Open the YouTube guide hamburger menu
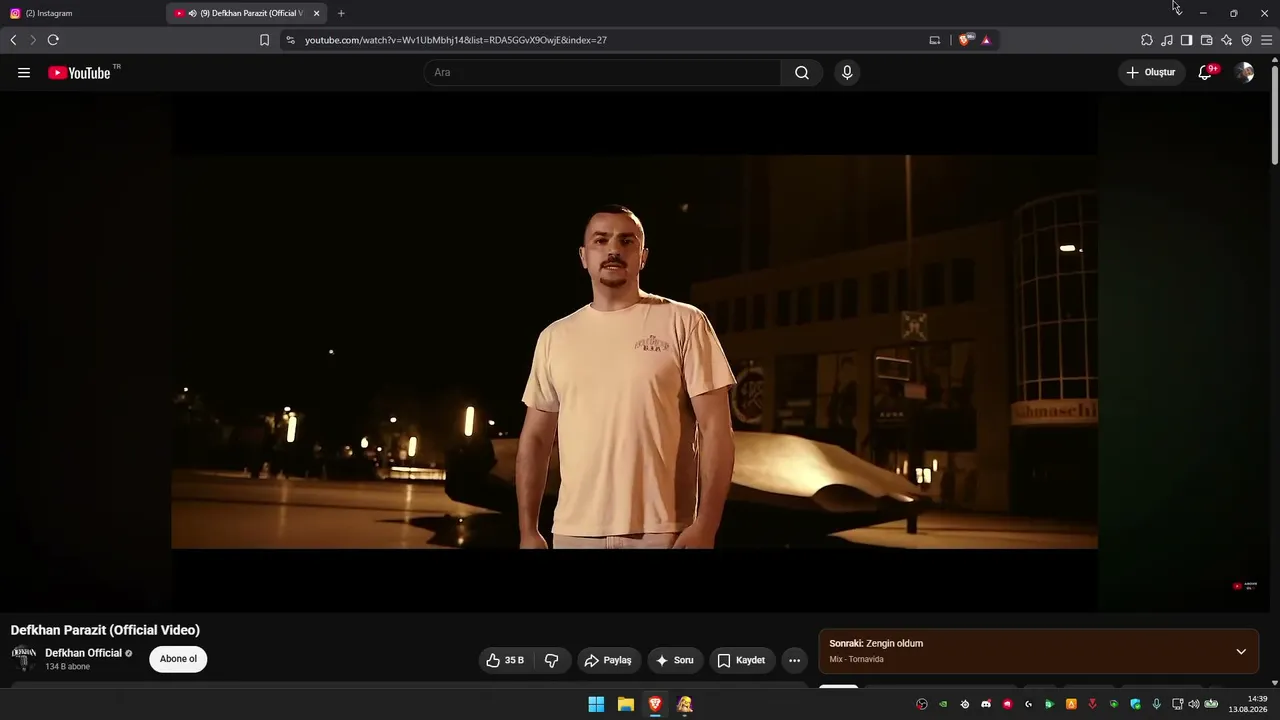Image resolution: width=1280 pixels, height=720 pixels. [24, 73]
